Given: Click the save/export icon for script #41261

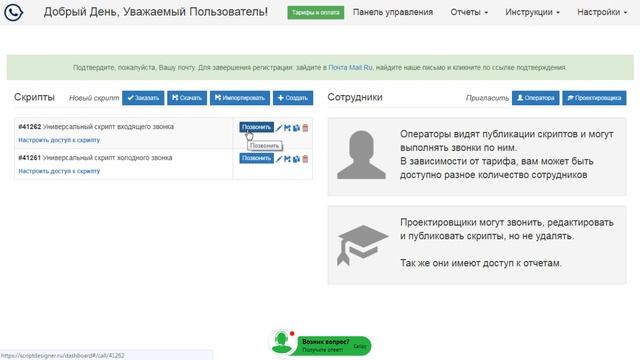Looking at the screenshot, I should [287, 159].
